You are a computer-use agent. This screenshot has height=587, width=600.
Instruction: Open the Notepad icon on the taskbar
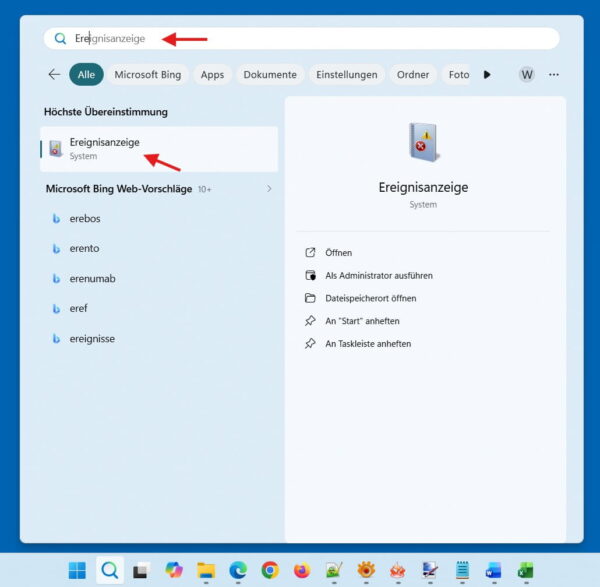click(462, 571)
